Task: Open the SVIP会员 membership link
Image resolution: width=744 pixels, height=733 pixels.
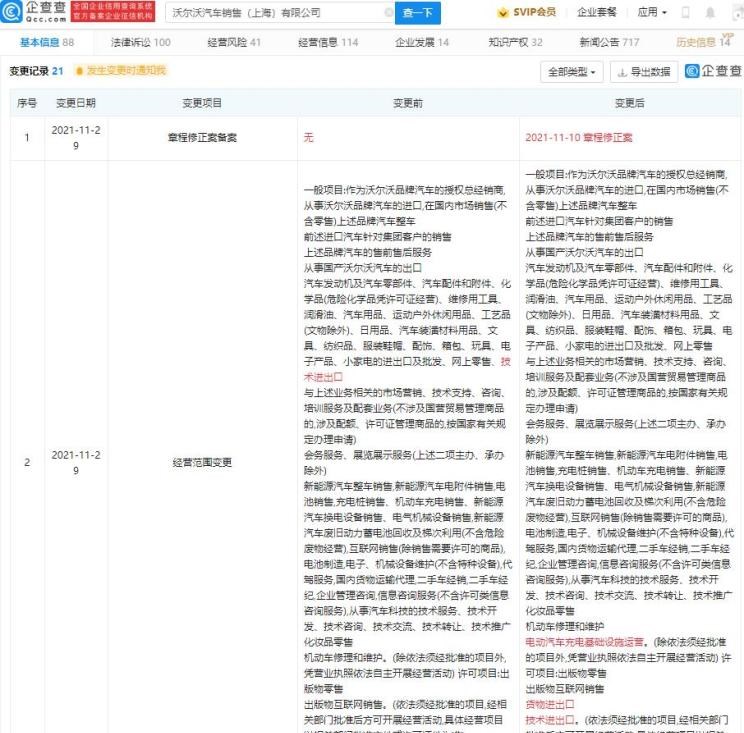Action: click(527, 12)
